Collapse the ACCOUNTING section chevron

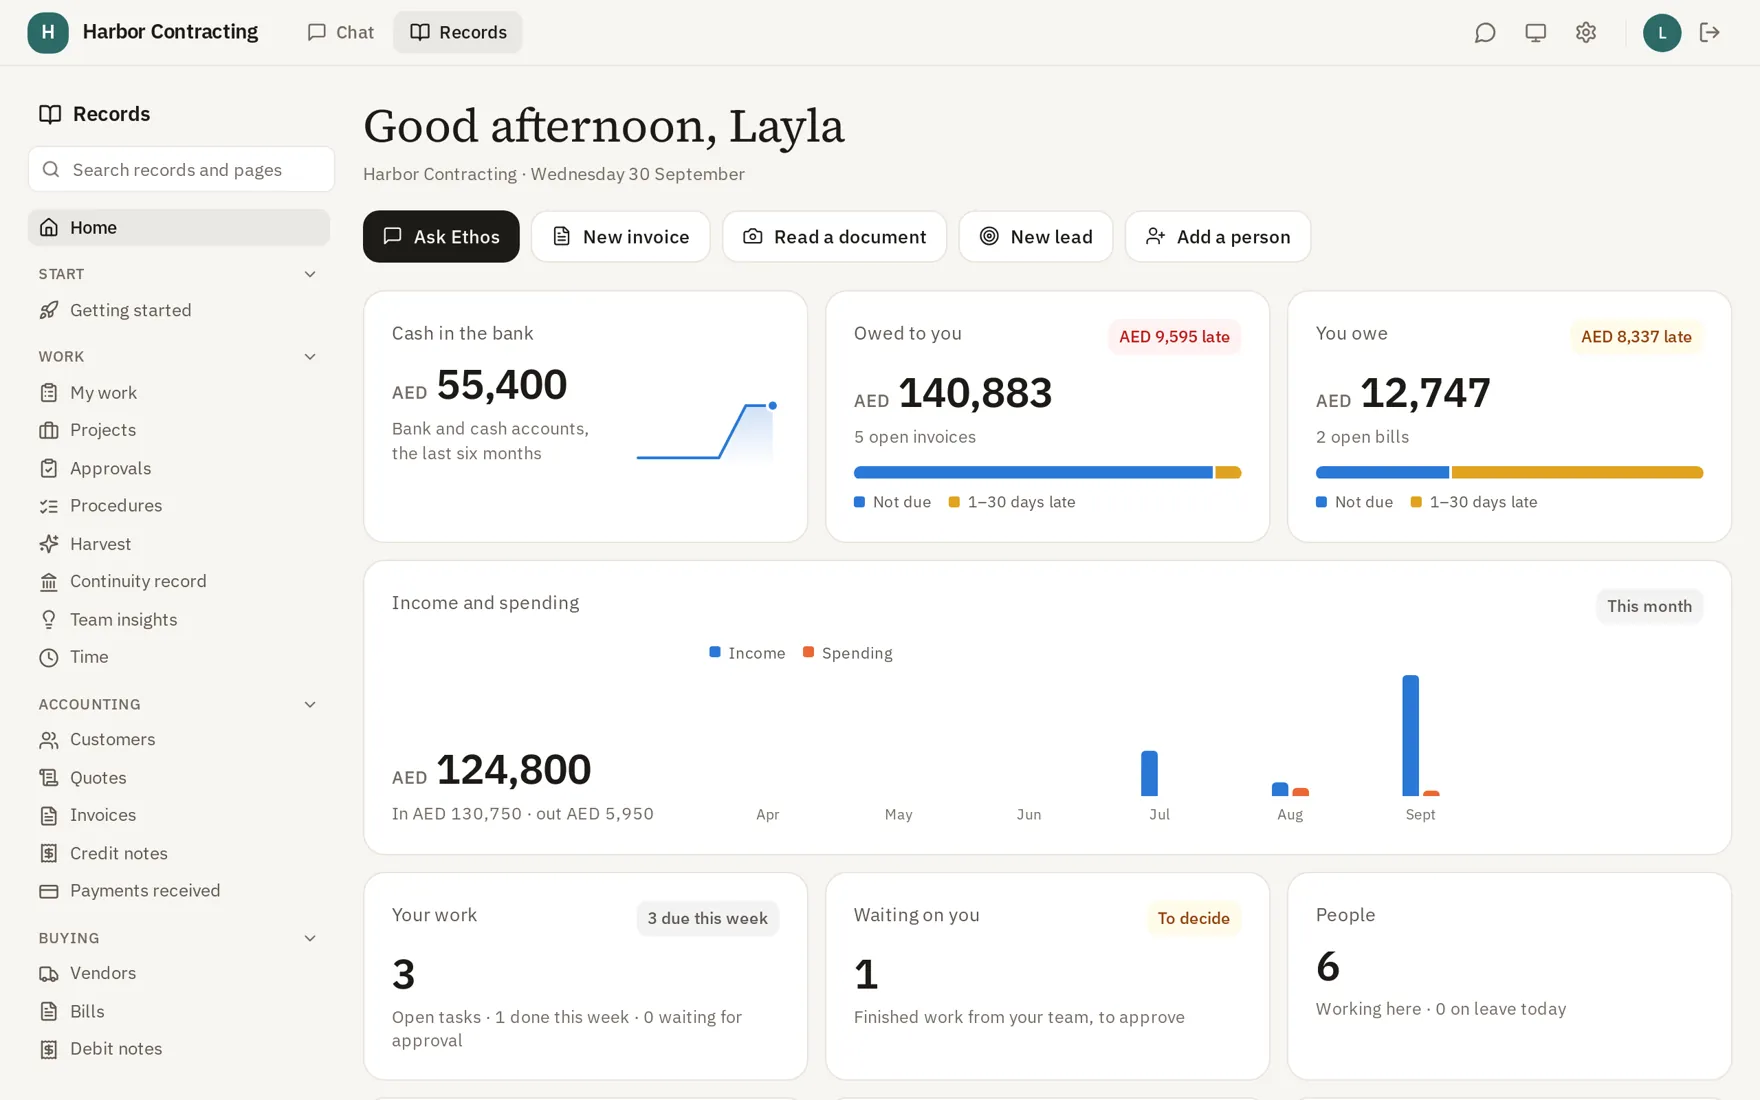click(310, 704)
